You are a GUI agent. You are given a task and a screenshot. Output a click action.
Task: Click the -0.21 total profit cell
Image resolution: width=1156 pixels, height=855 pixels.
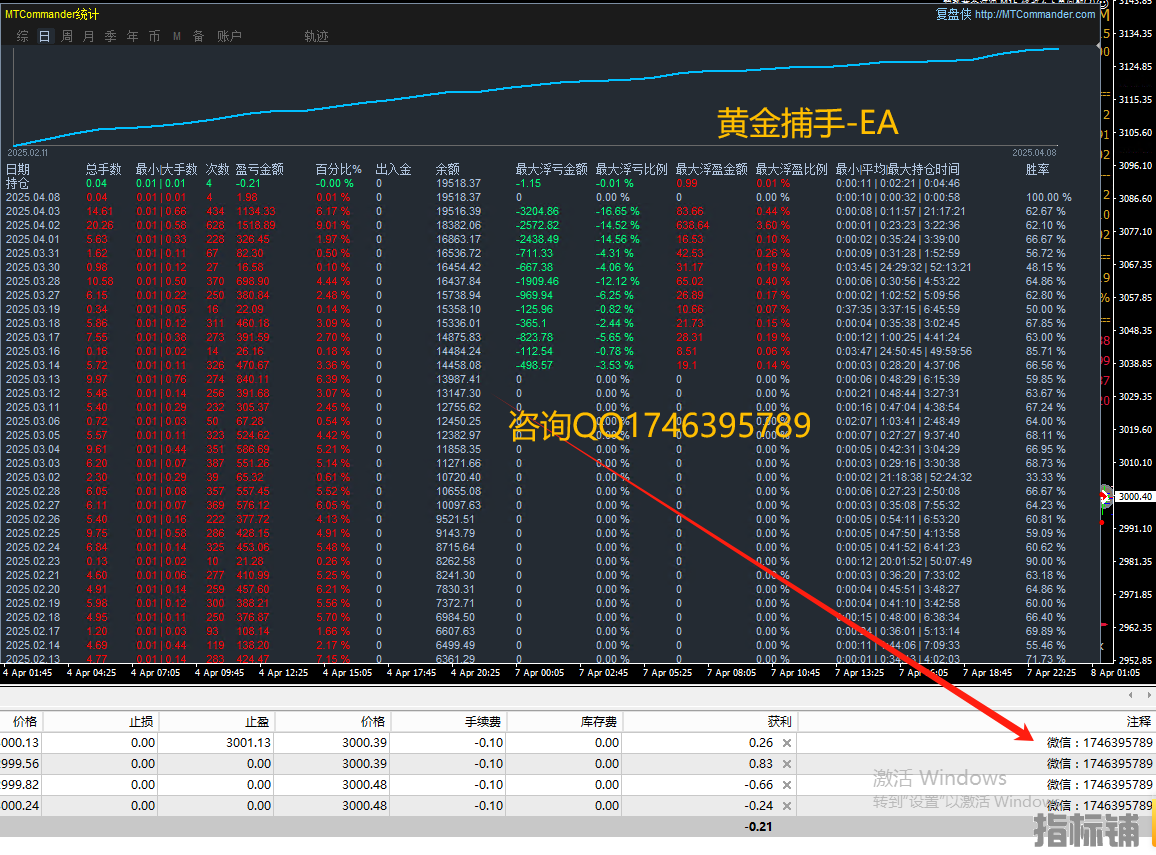point(759,827)
